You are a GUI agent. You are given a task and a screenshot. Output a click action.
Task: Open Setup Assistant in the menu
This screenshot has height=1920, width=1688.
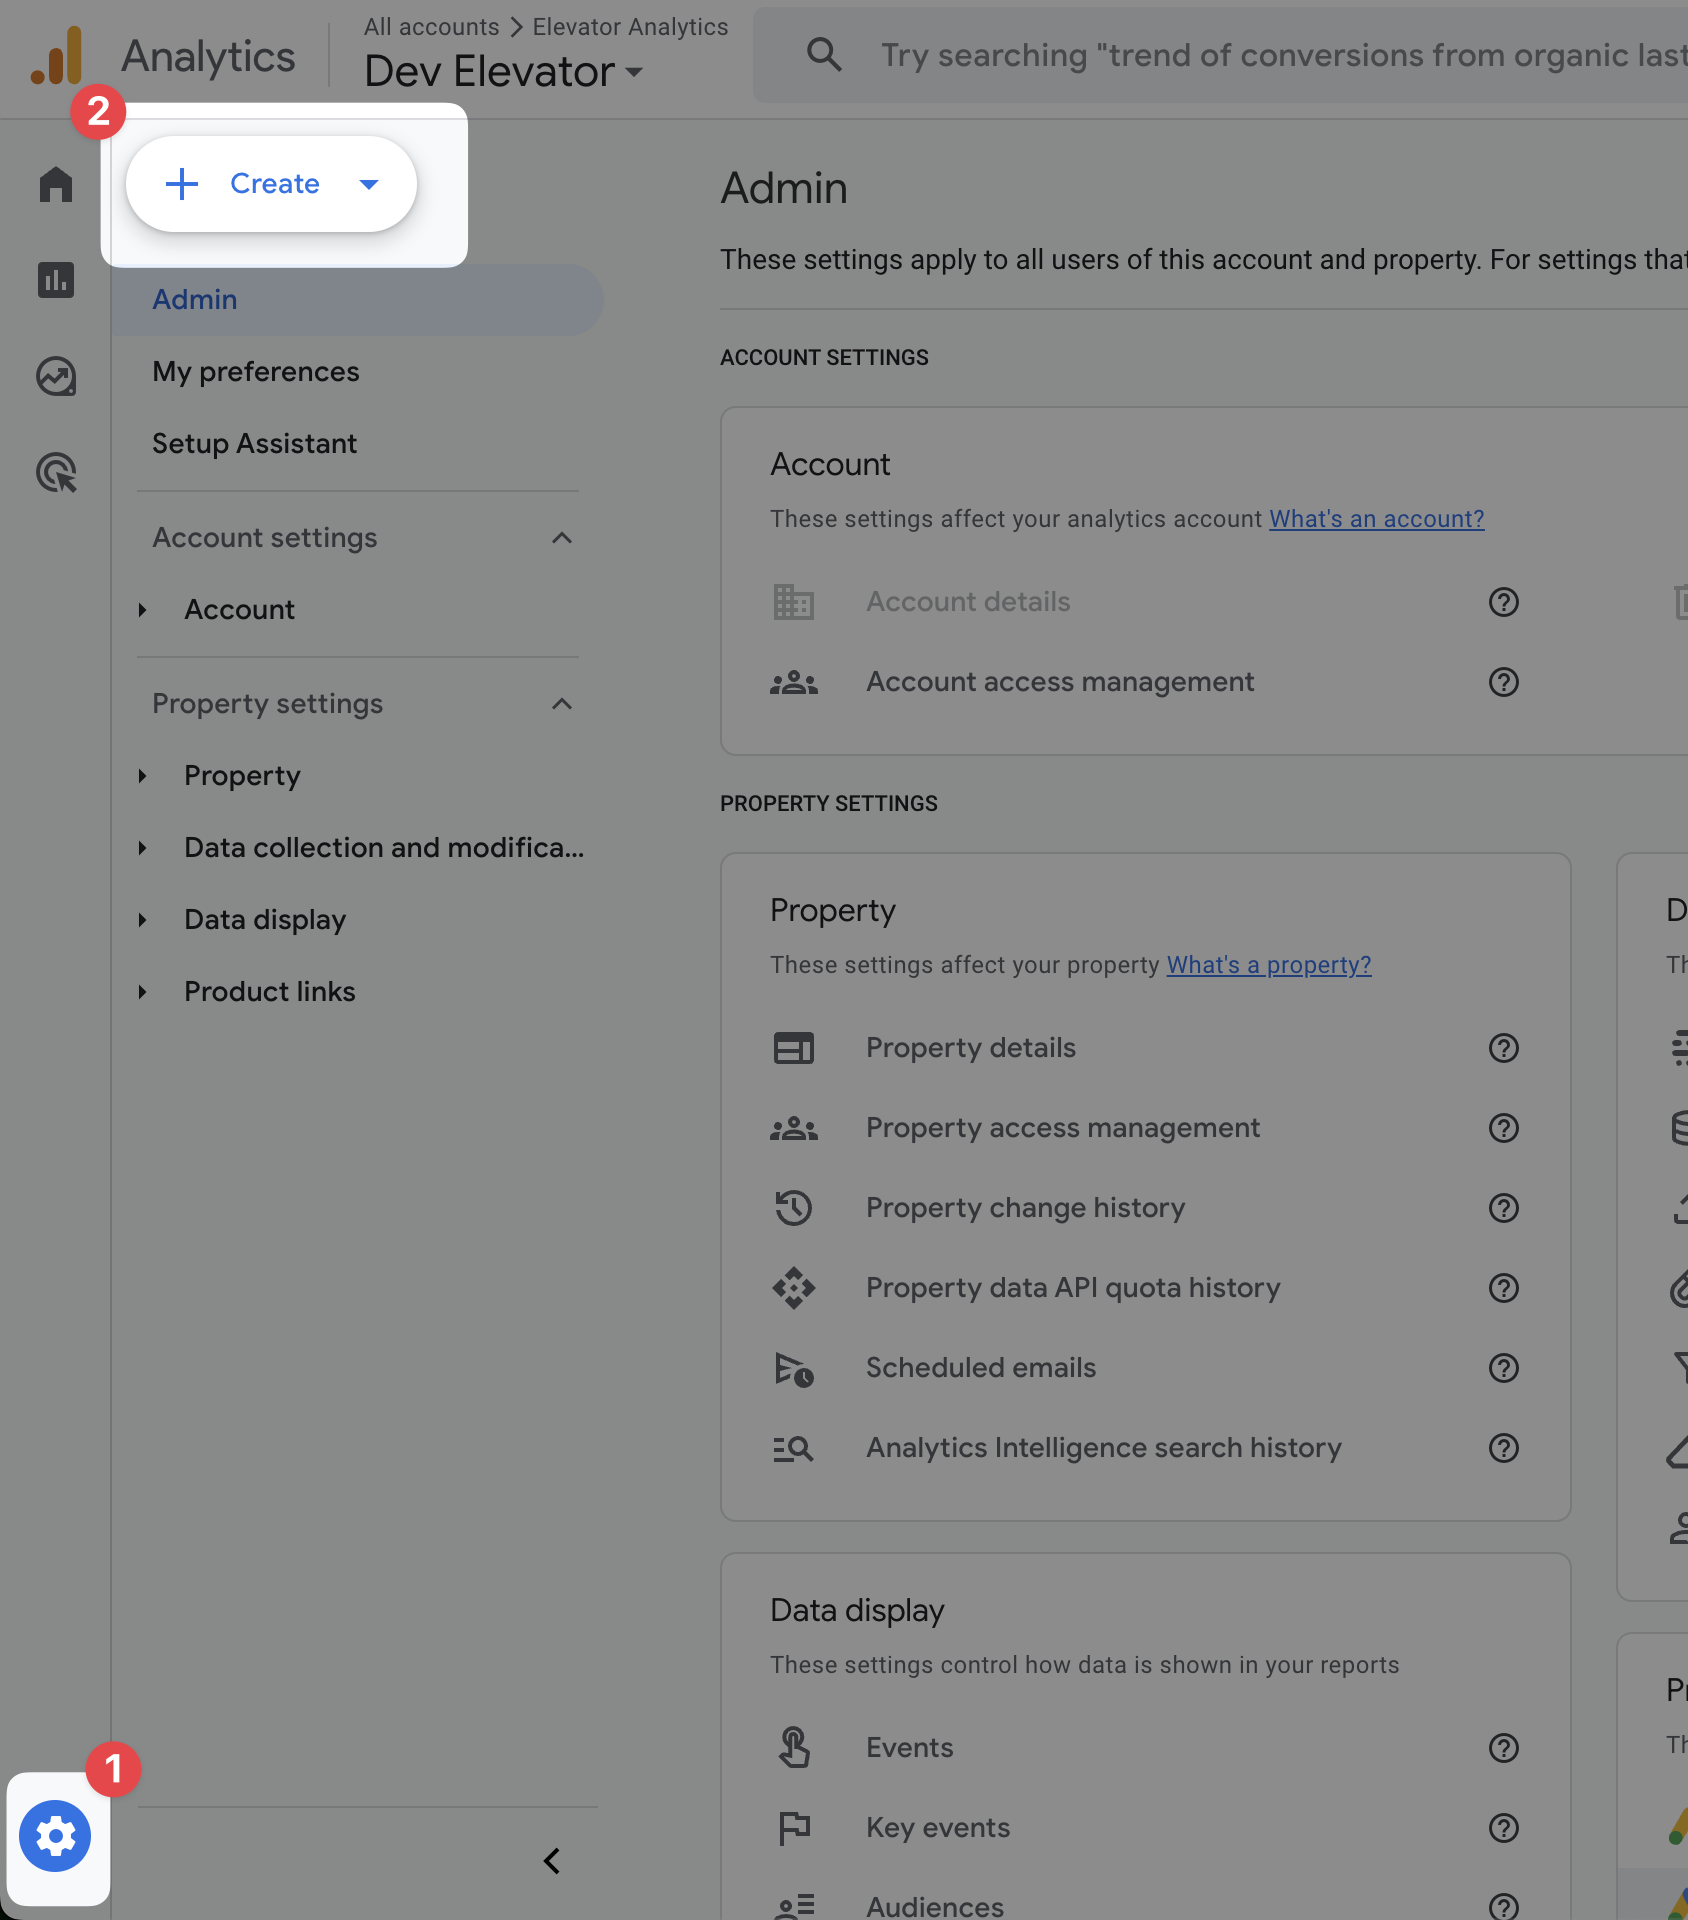[x=254, y=444]
